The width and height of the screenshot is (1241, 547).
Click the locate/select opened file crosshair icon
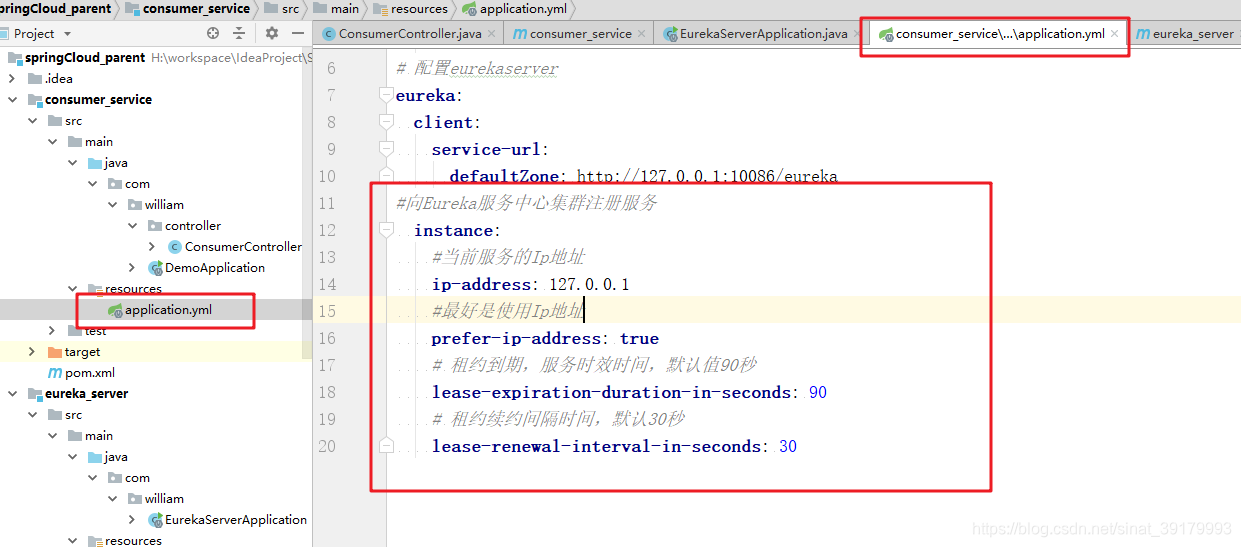212,33
